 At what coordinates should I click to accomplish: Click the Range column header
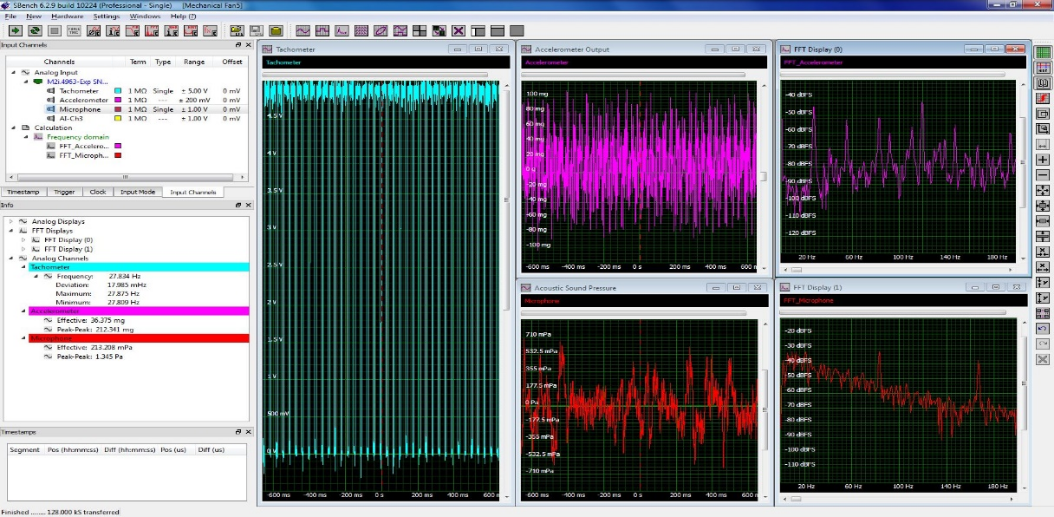(194, 62)
